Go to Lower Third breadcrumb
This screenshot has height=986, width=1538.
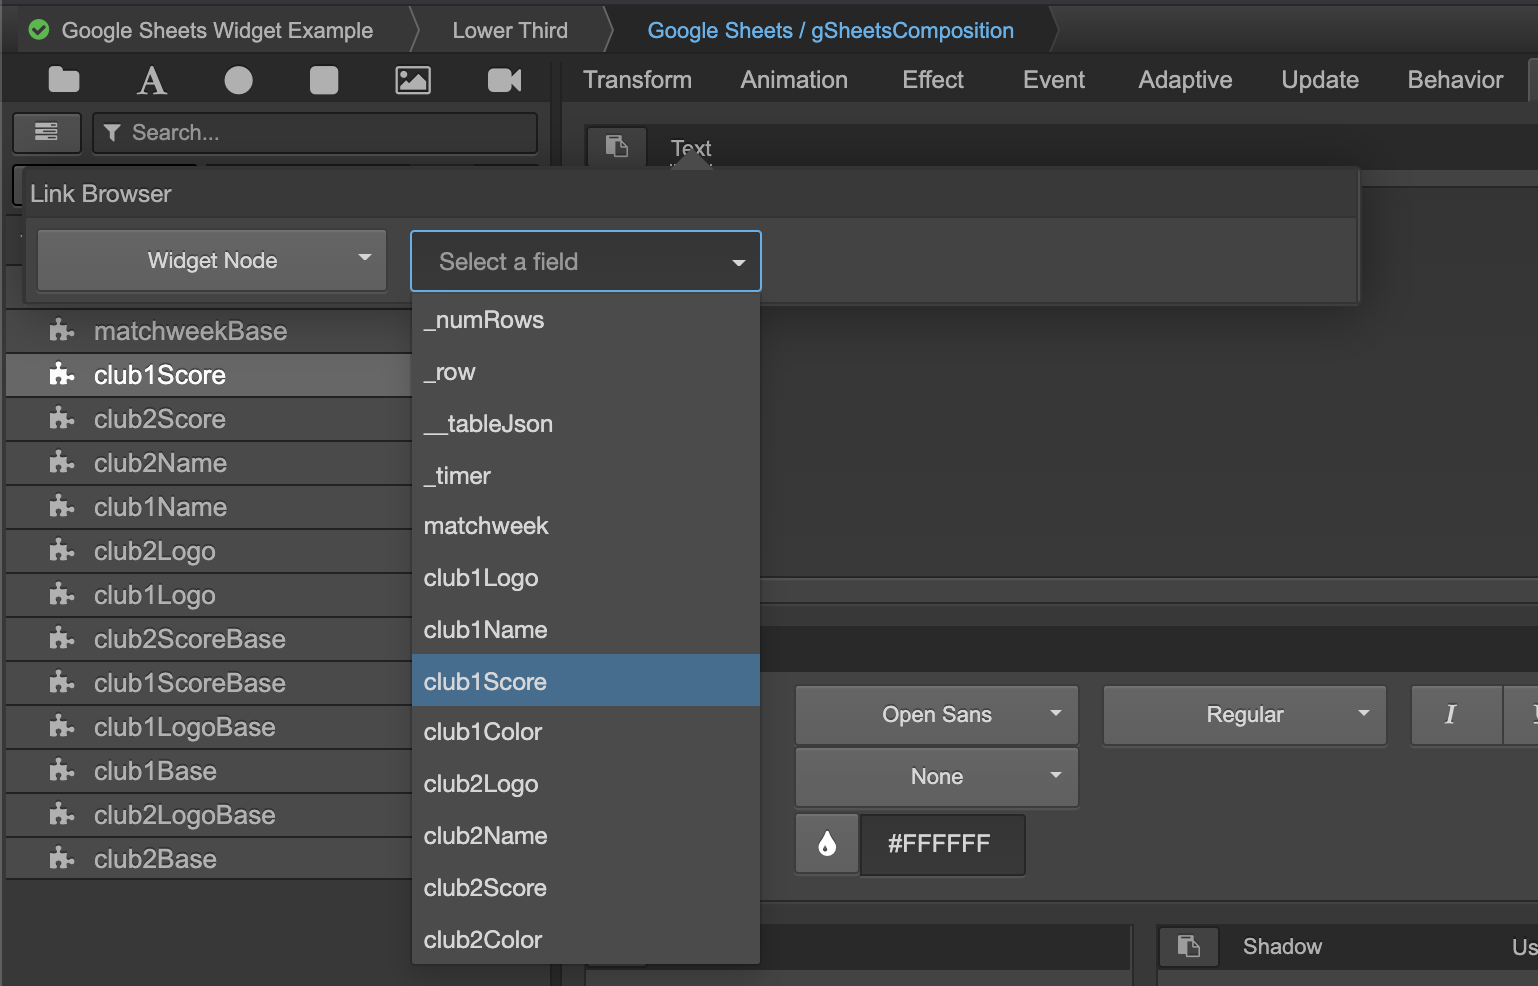[510, 30]
